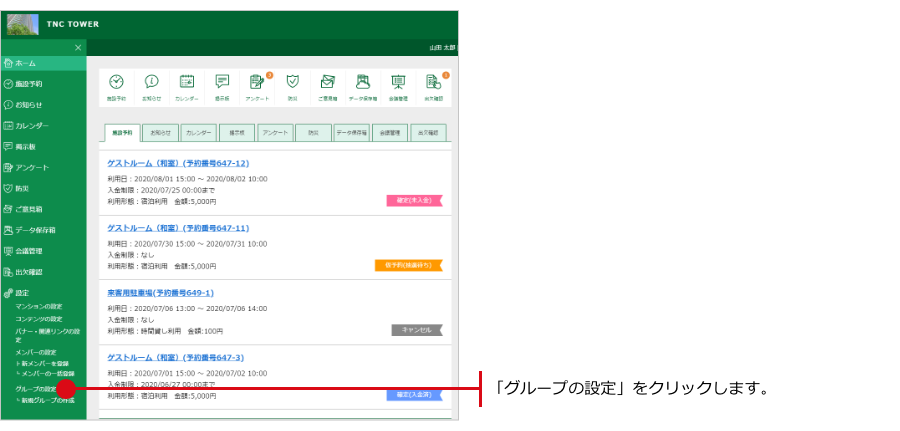This screenshot has width=900, height=431.
Task: Click the アンケート icon with notification badge
Action: 257,84
